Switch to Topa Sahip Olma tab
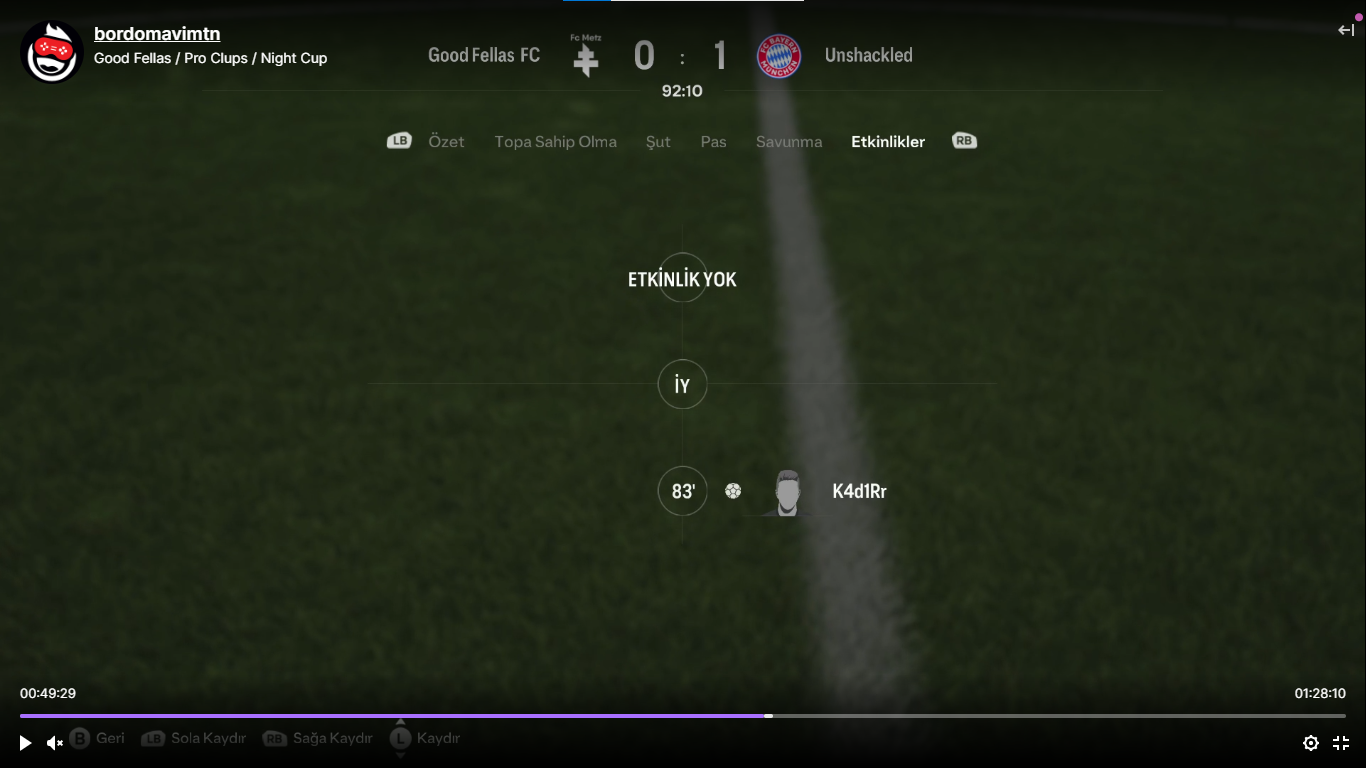This screenshot has height=768, width=1366. [555, 142]
